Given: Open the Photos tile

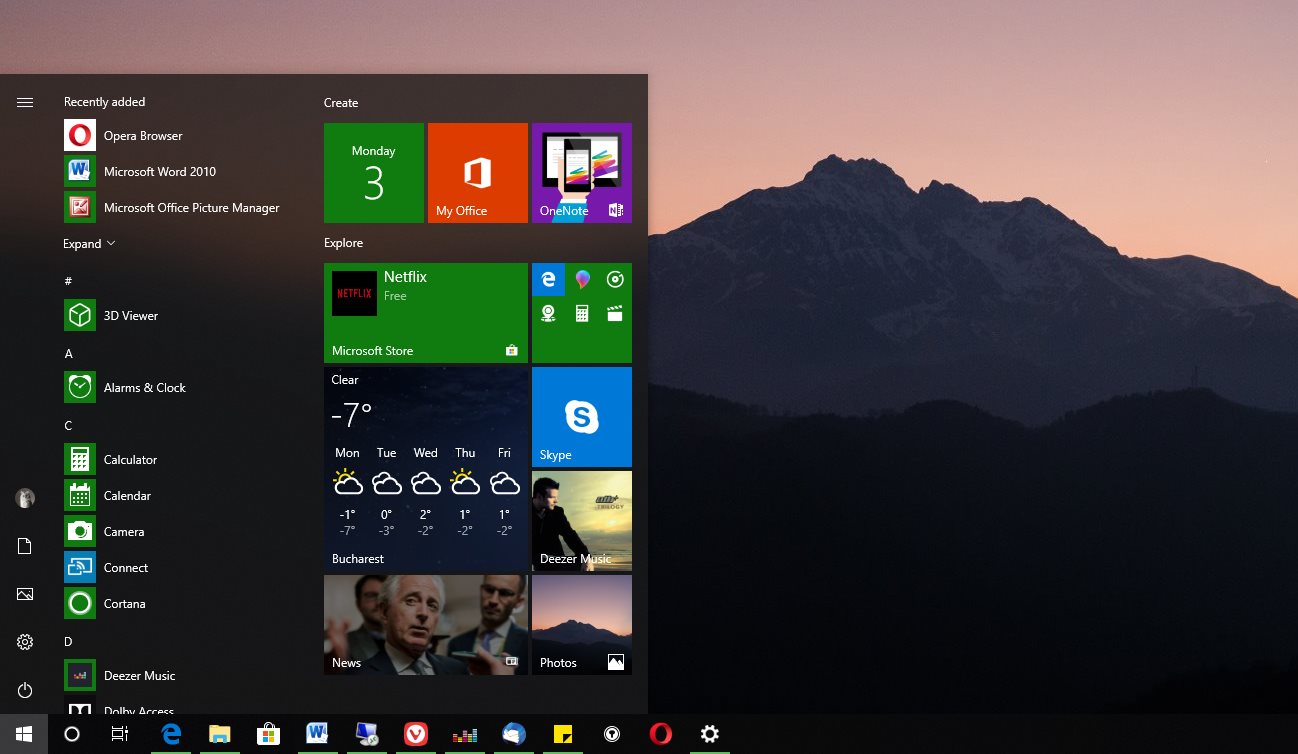Looking at the screenshot, I should (582, 625).
